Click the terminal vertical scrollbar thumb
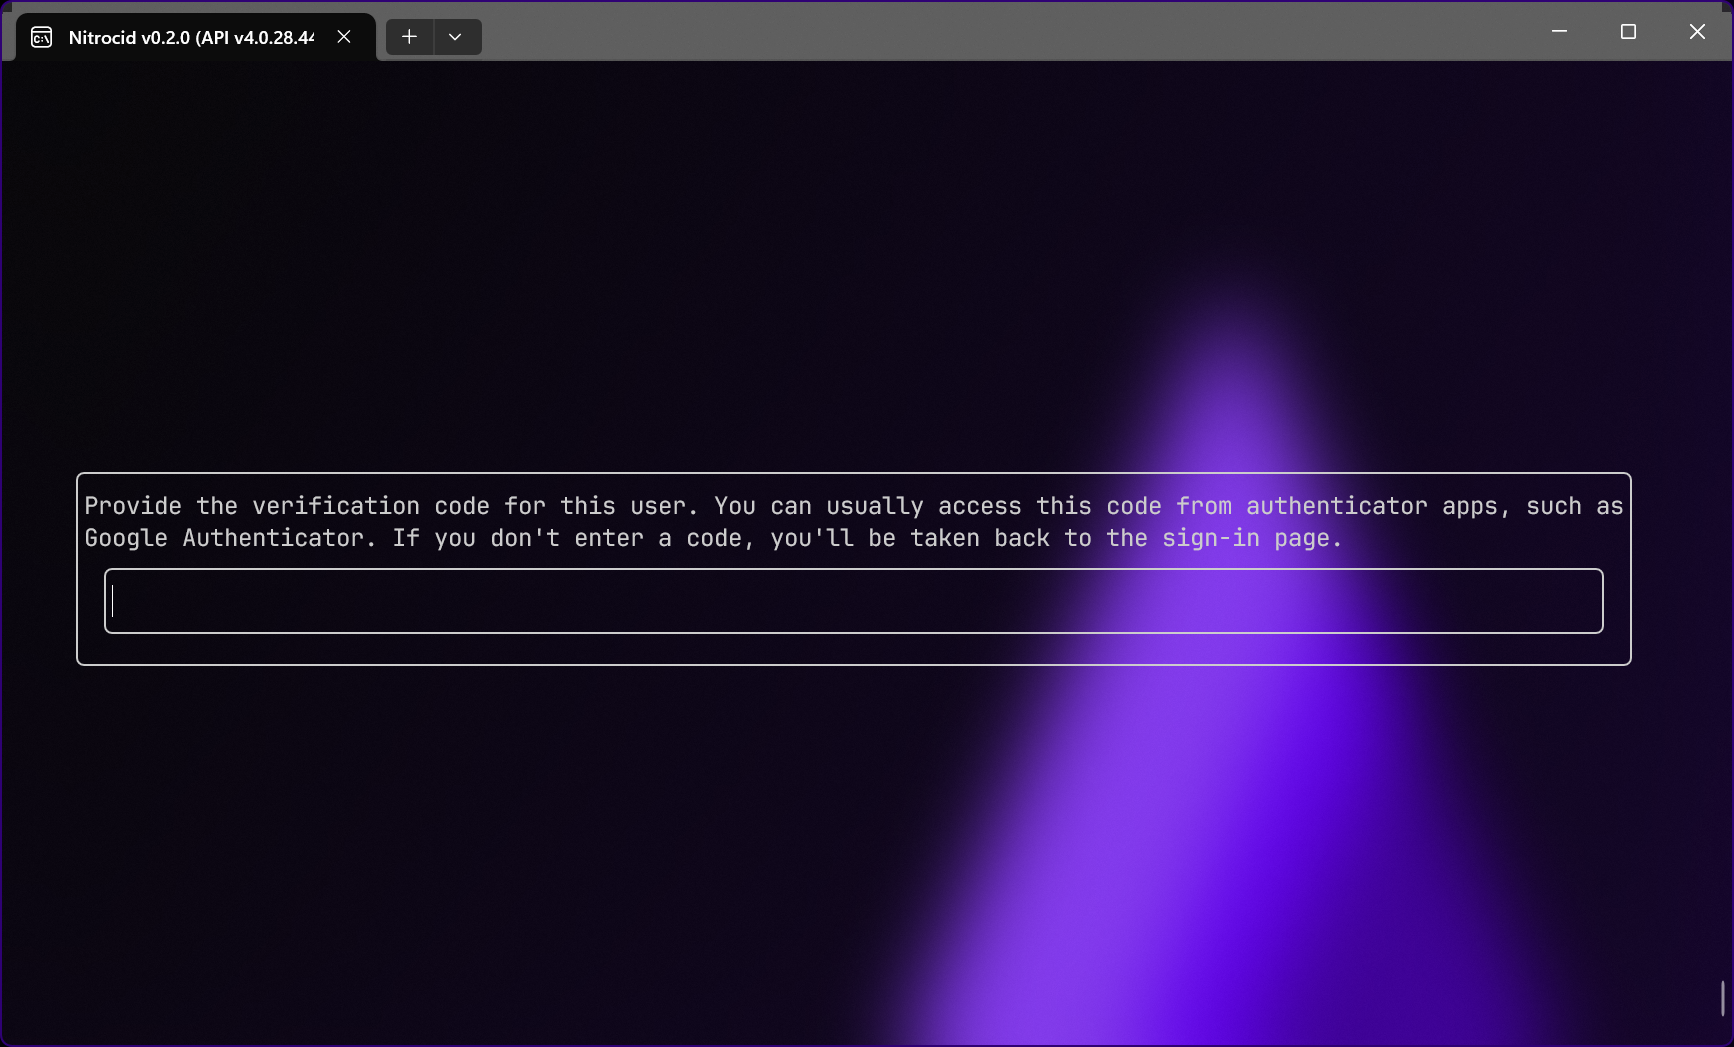This screenshot has width=1734, height=1047. coord(1722,998)
